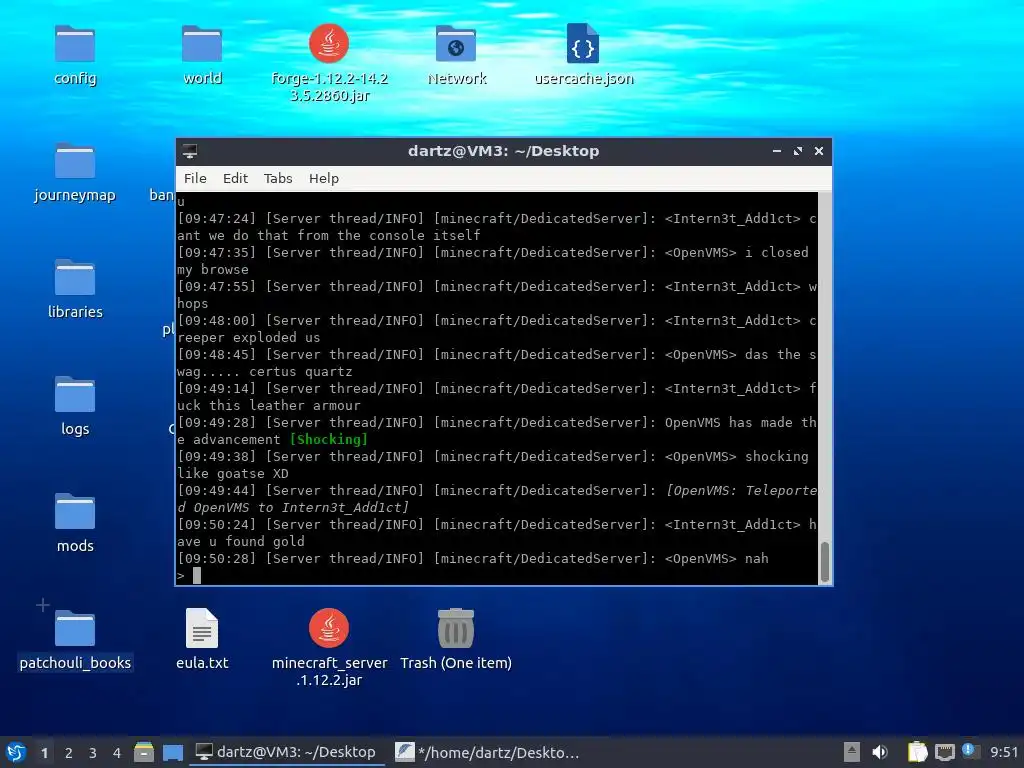The image size is (1024, 768).
Task: Open terminal File menu
Action: pyautogui.click(x=195, y=178)
